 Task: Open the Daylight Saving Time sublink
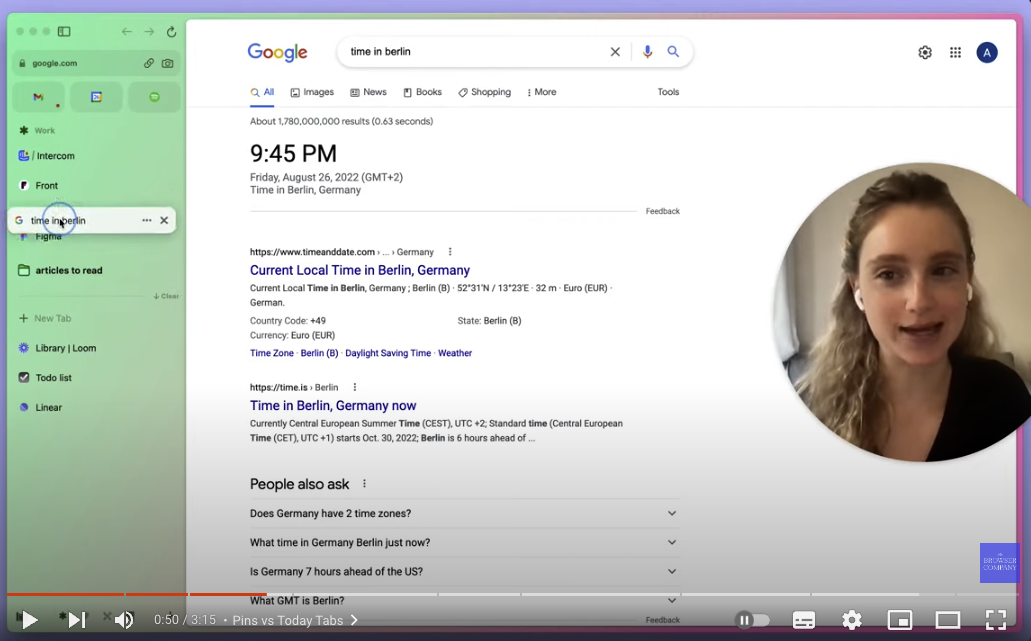(x=388, y=353)
